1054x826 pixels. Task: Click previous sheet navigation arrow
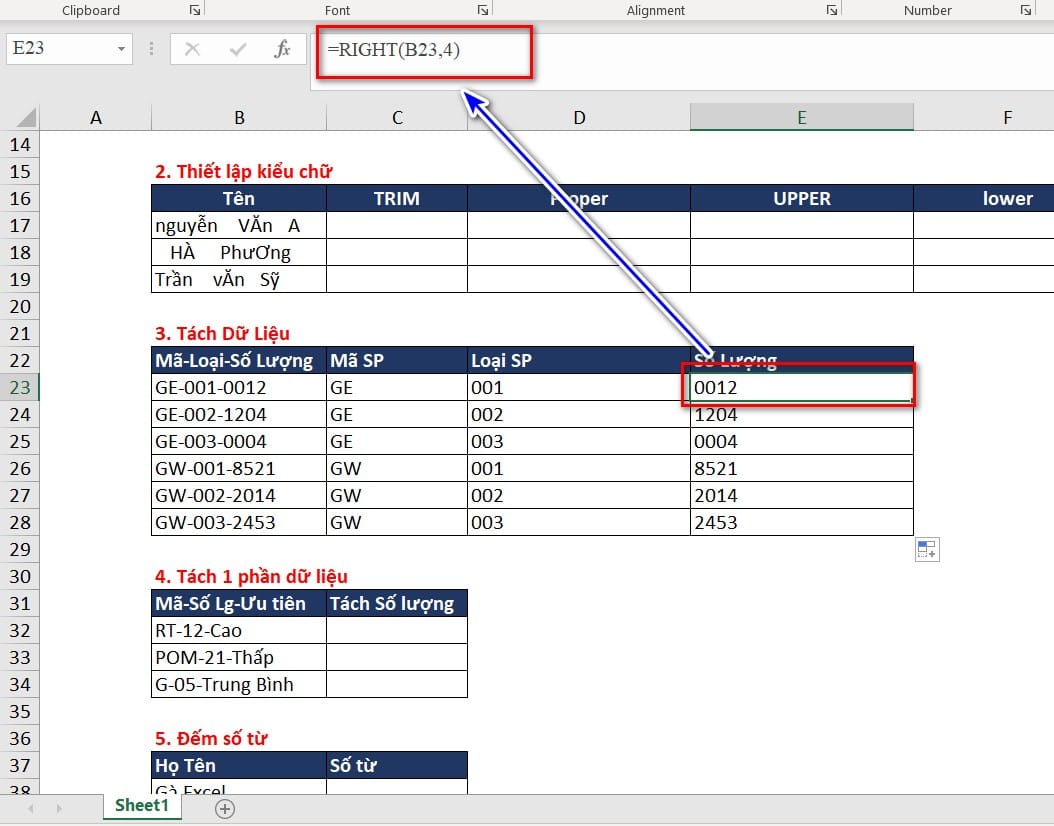click(x=30, y=809)
